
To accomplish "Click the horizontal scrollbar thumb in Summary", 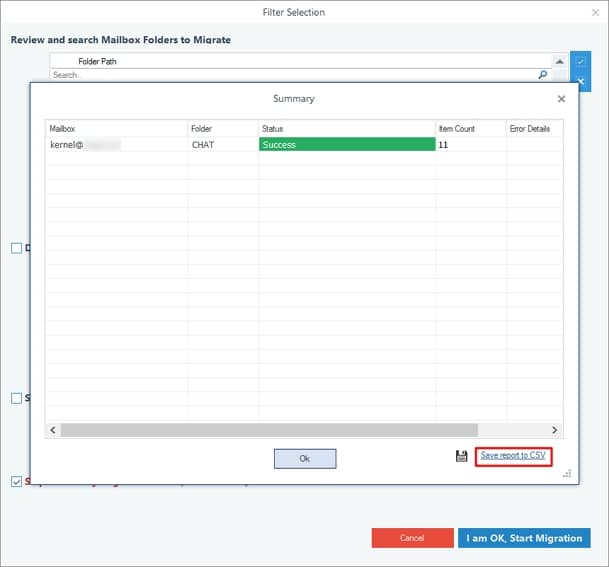I will coord(269,430).
